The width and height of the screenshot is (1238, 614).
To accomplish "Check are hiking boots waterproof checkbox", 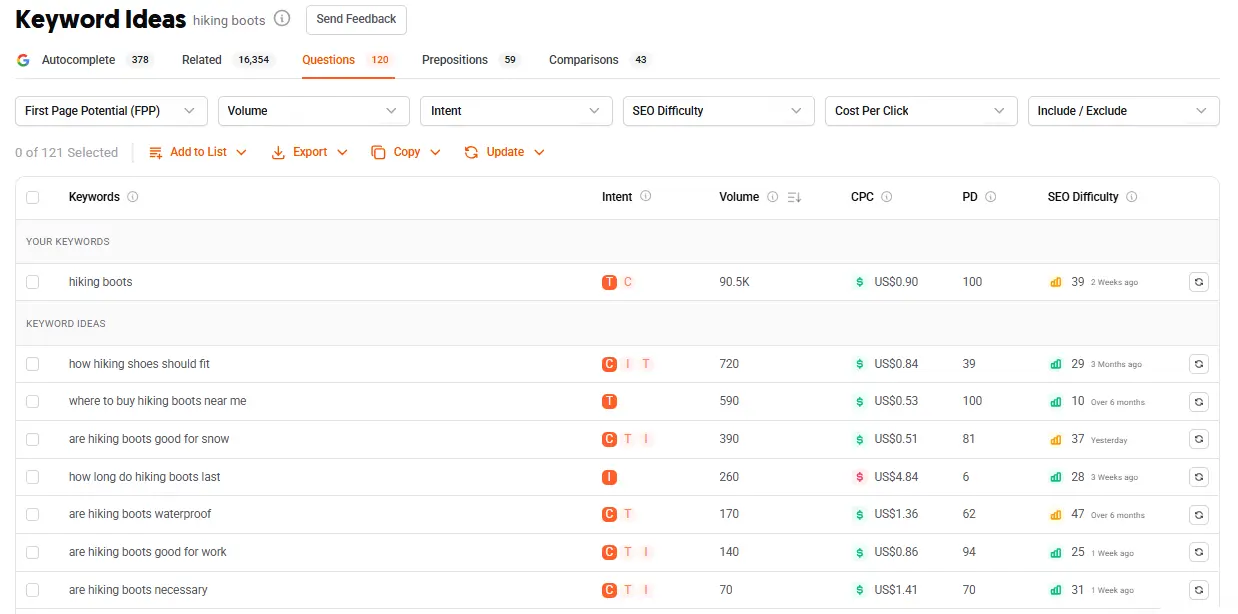I will pos(33,514).
